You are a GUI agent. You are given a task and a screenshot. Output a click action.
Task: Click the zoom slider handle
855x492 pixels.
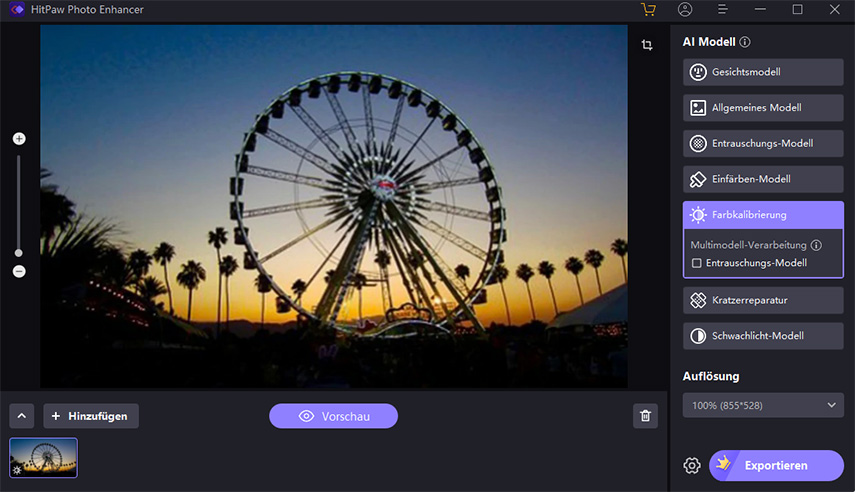[19, 253]
